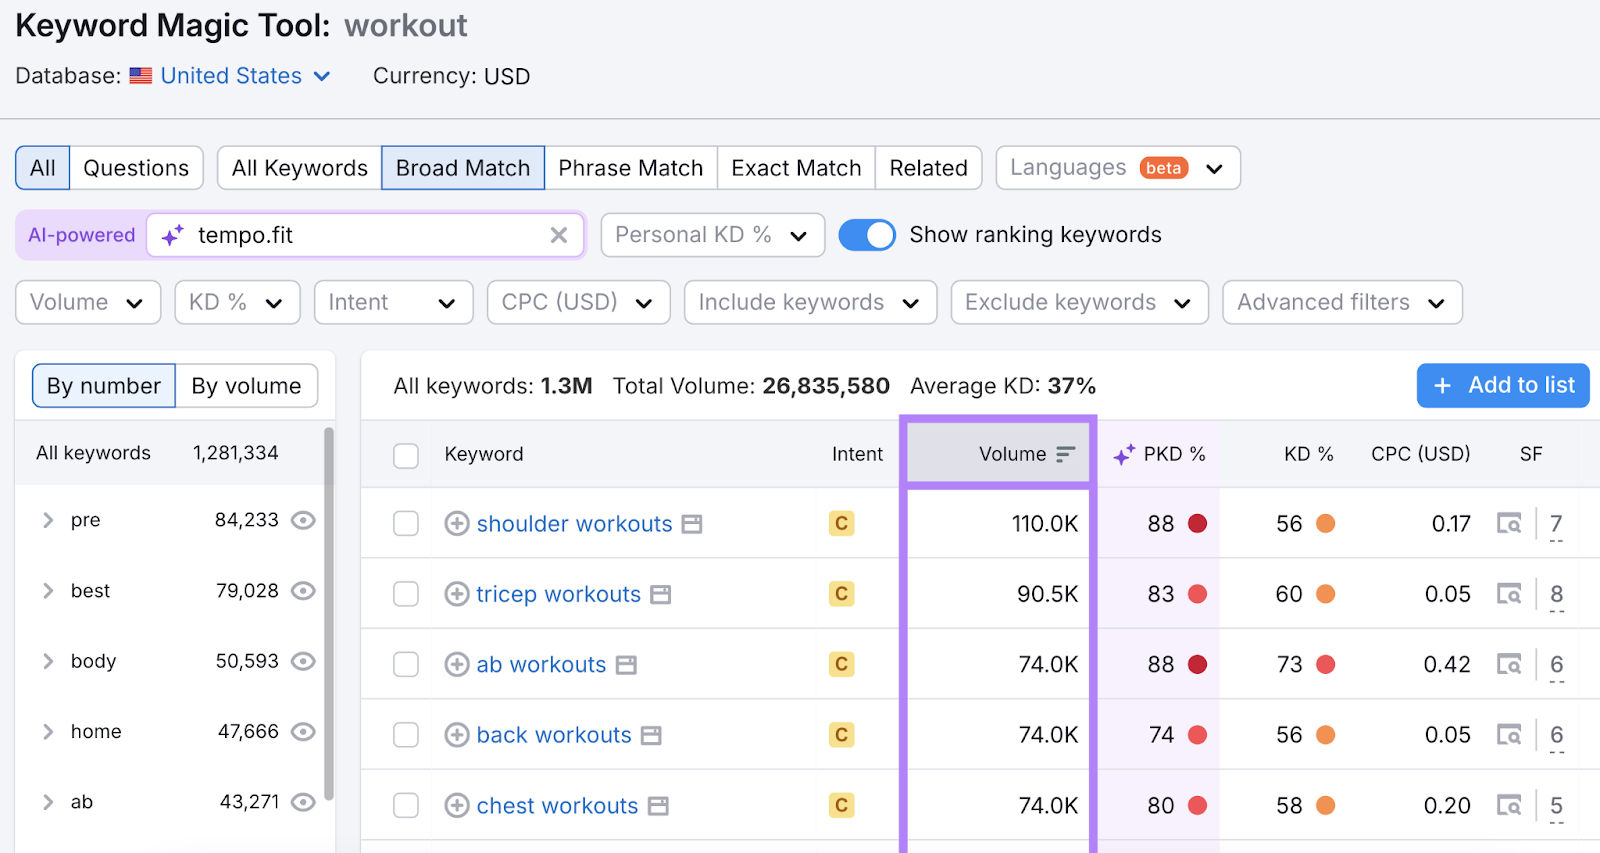Click the commercial intent badge for back workouts
Viewport: 1600px width, 853px height.
coord(841,735)
